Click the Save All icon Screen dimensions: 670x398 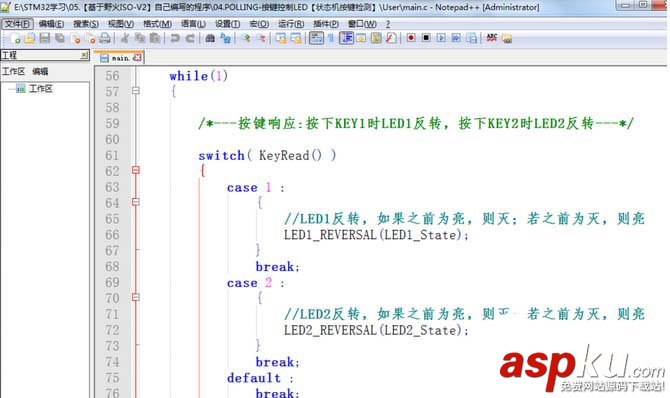click(60, 38)
